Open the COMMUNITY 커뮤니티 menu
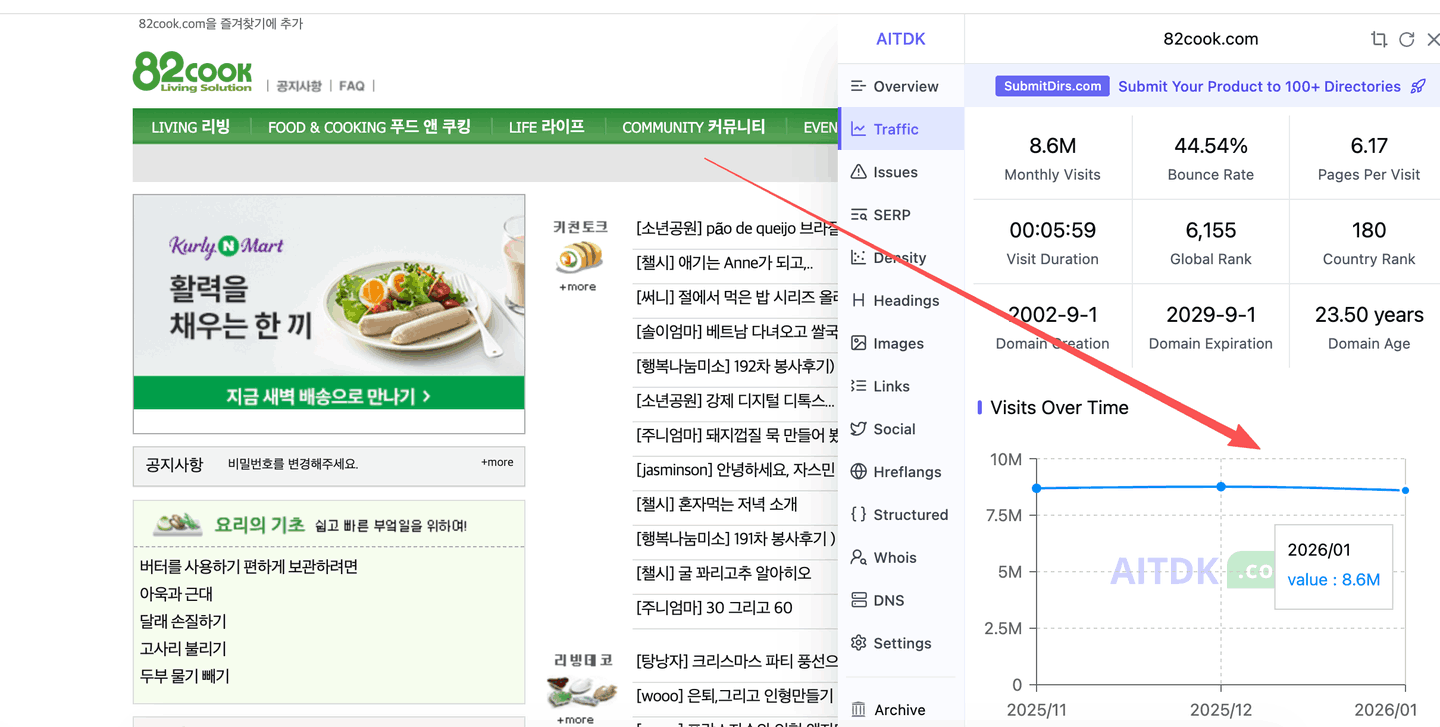 click(x=693, y=127)
